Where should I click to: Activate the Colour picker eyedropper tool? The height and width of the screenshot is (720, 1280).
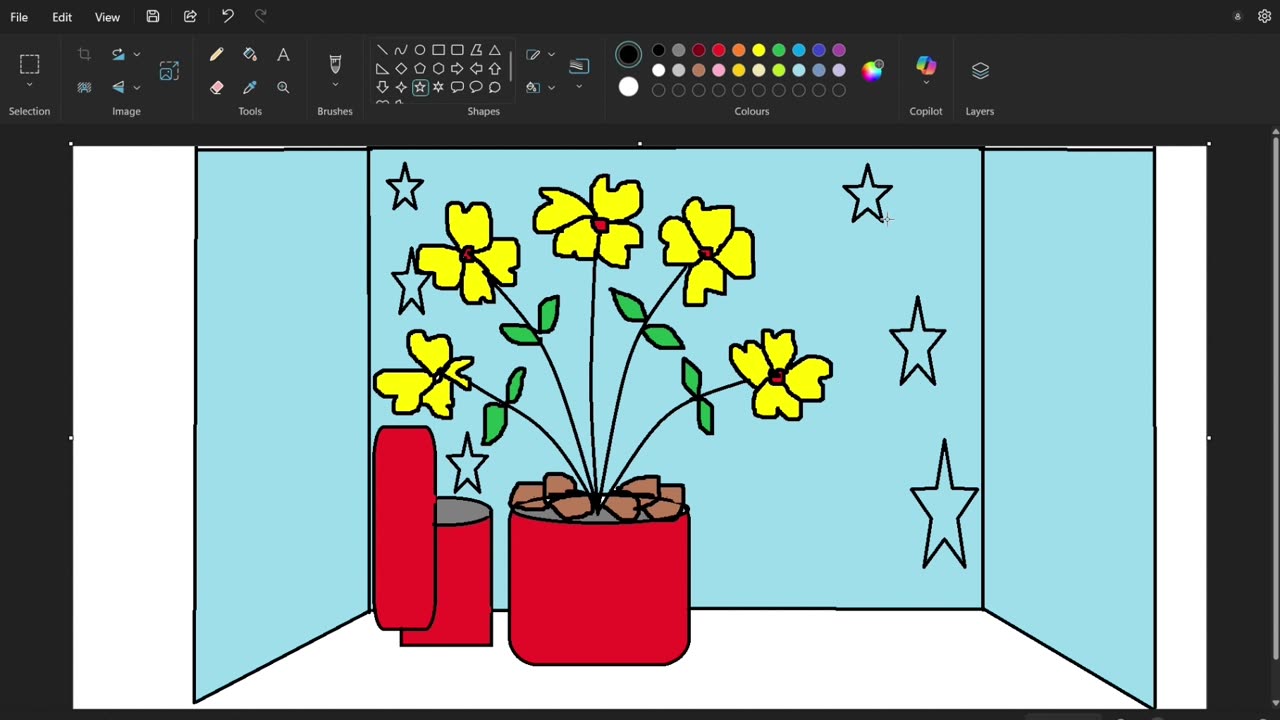[x=250, y=88]
